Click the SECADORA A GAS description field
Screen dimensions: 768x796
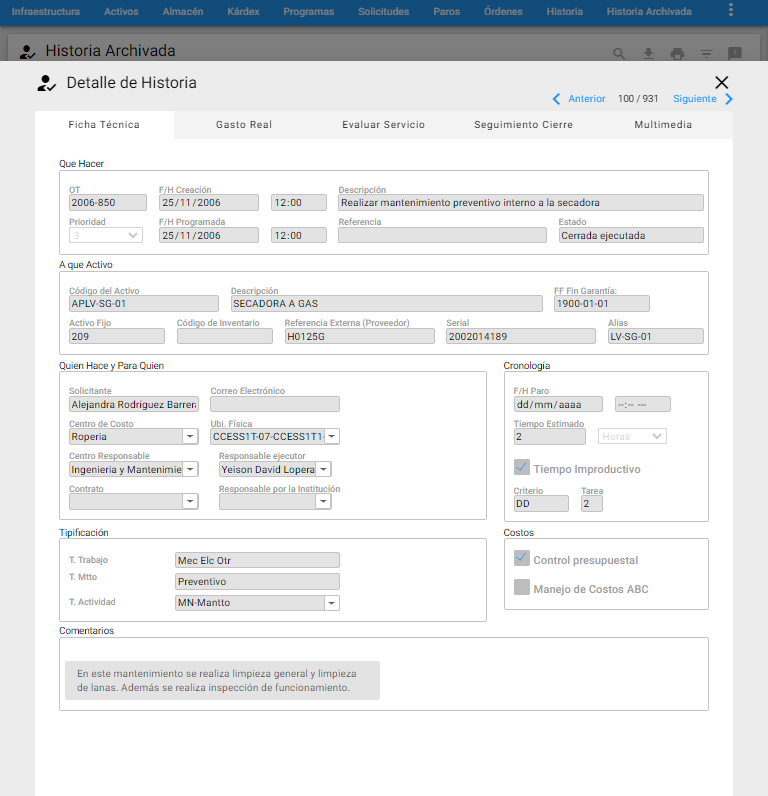pos(386,304)
